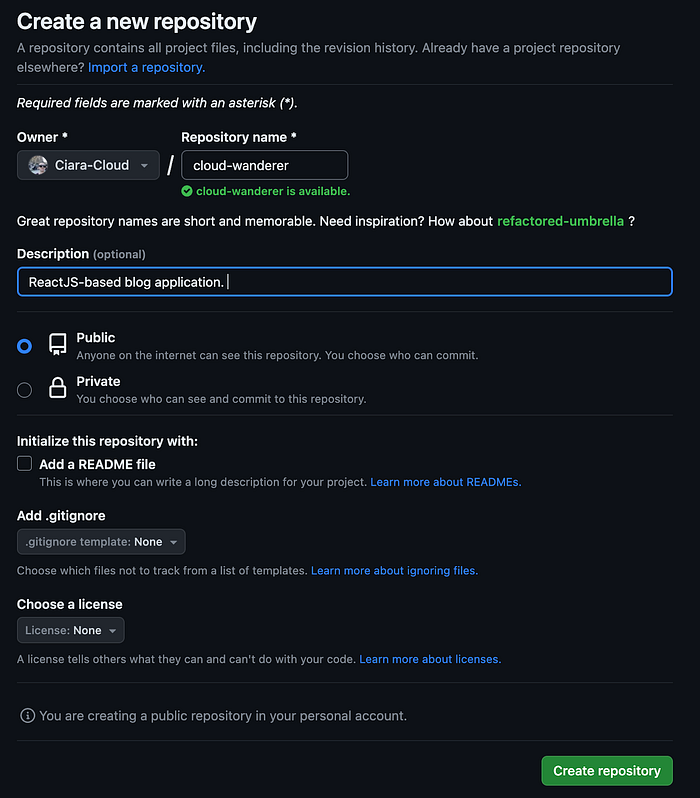Open the Learn more about READMEs link

pyautogui.click(x=445, y=482)
